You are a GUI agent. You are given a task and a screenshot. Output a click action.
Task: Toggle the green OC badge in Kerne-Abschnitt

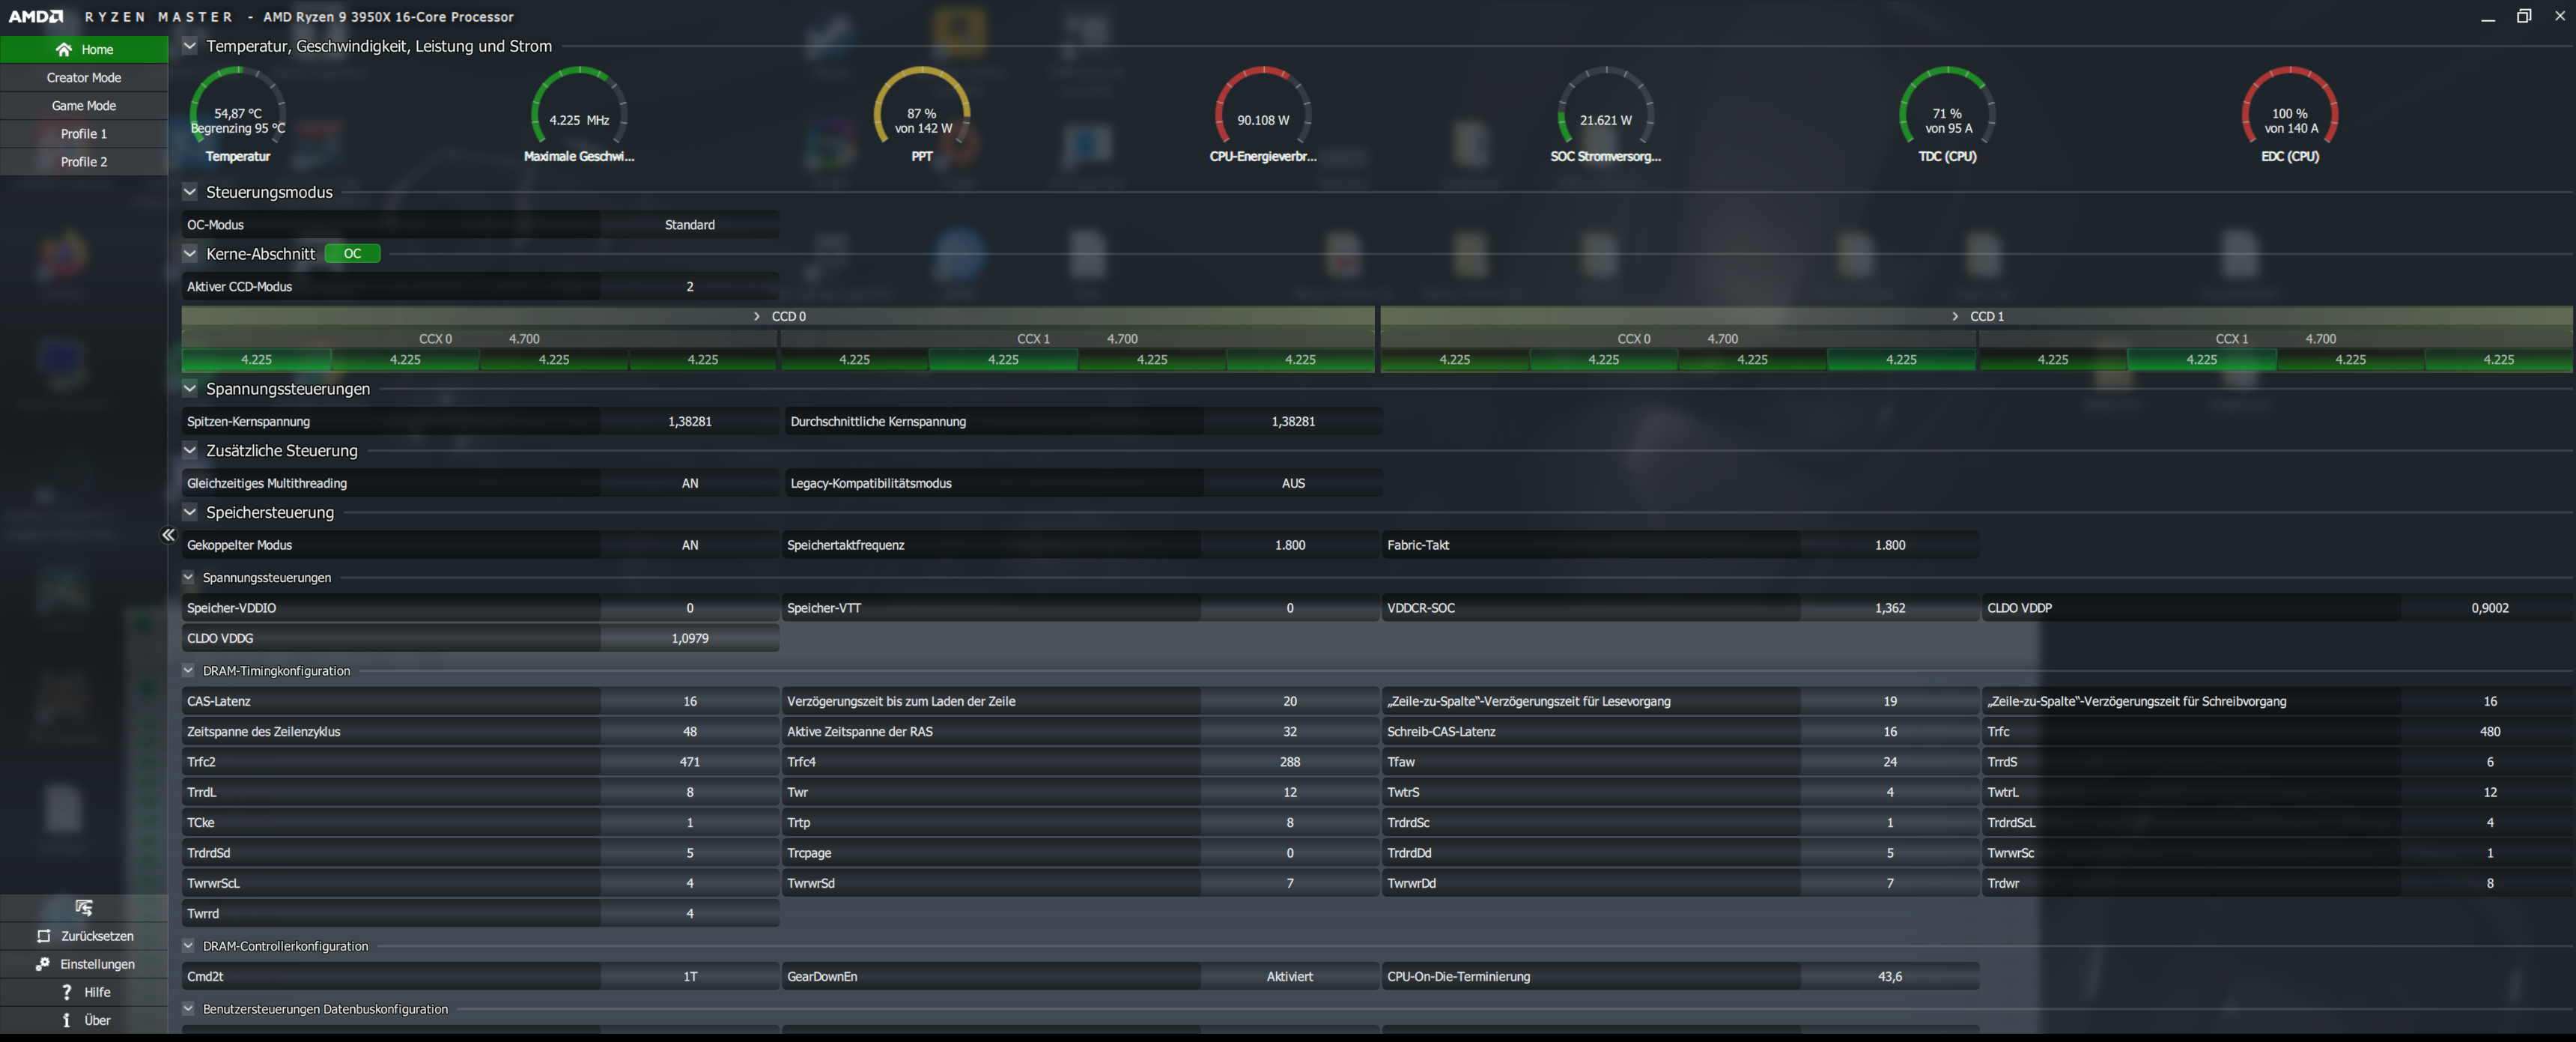[x=352, y=254]
